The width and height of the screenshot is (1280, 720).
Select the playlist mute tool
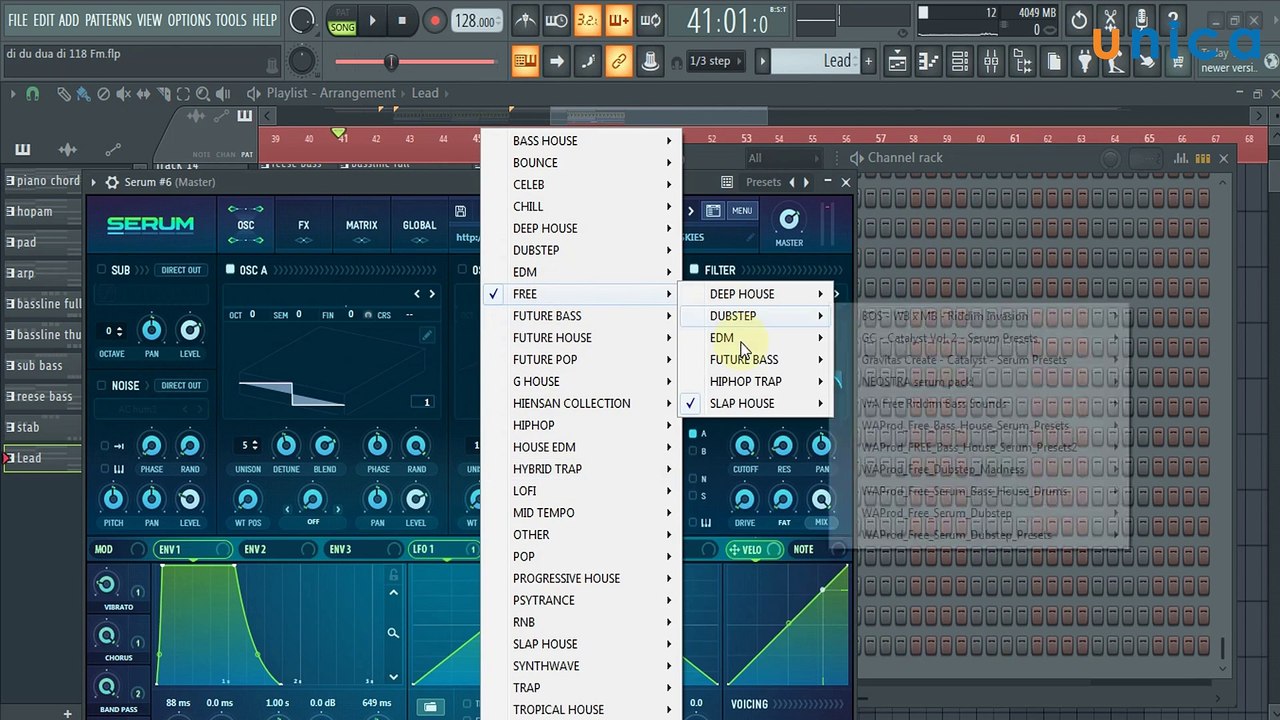click(x=123, y=94)
